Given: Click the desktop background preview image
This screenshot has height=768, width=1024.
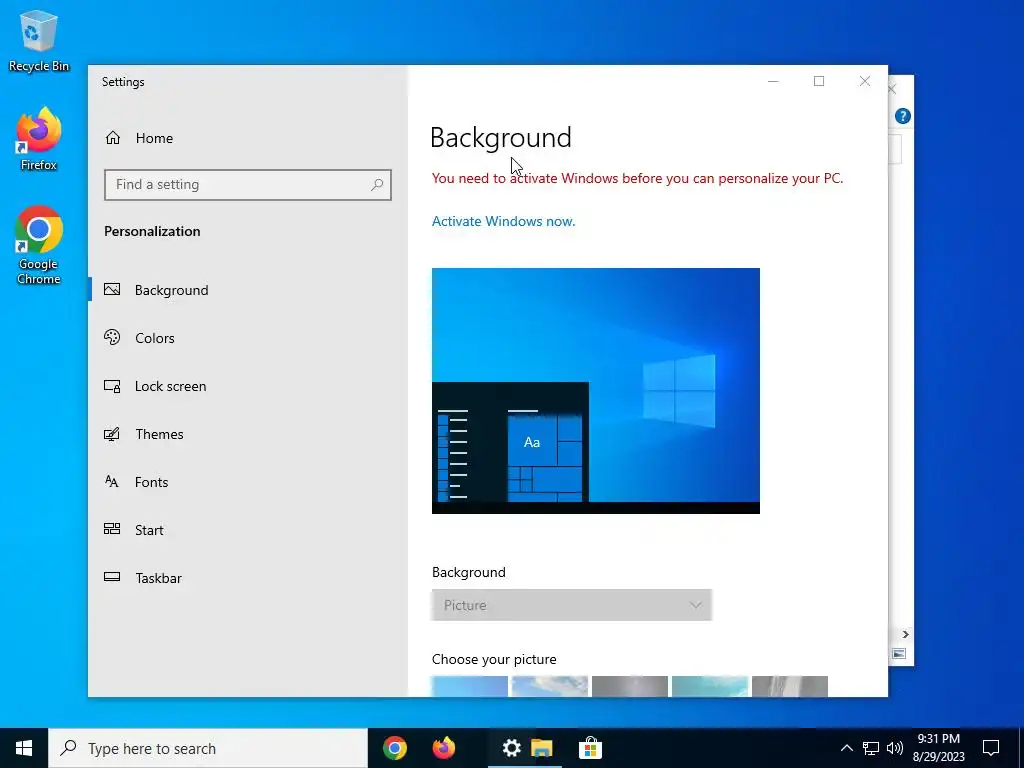Looking at the screenshot, I should (596, 391).
